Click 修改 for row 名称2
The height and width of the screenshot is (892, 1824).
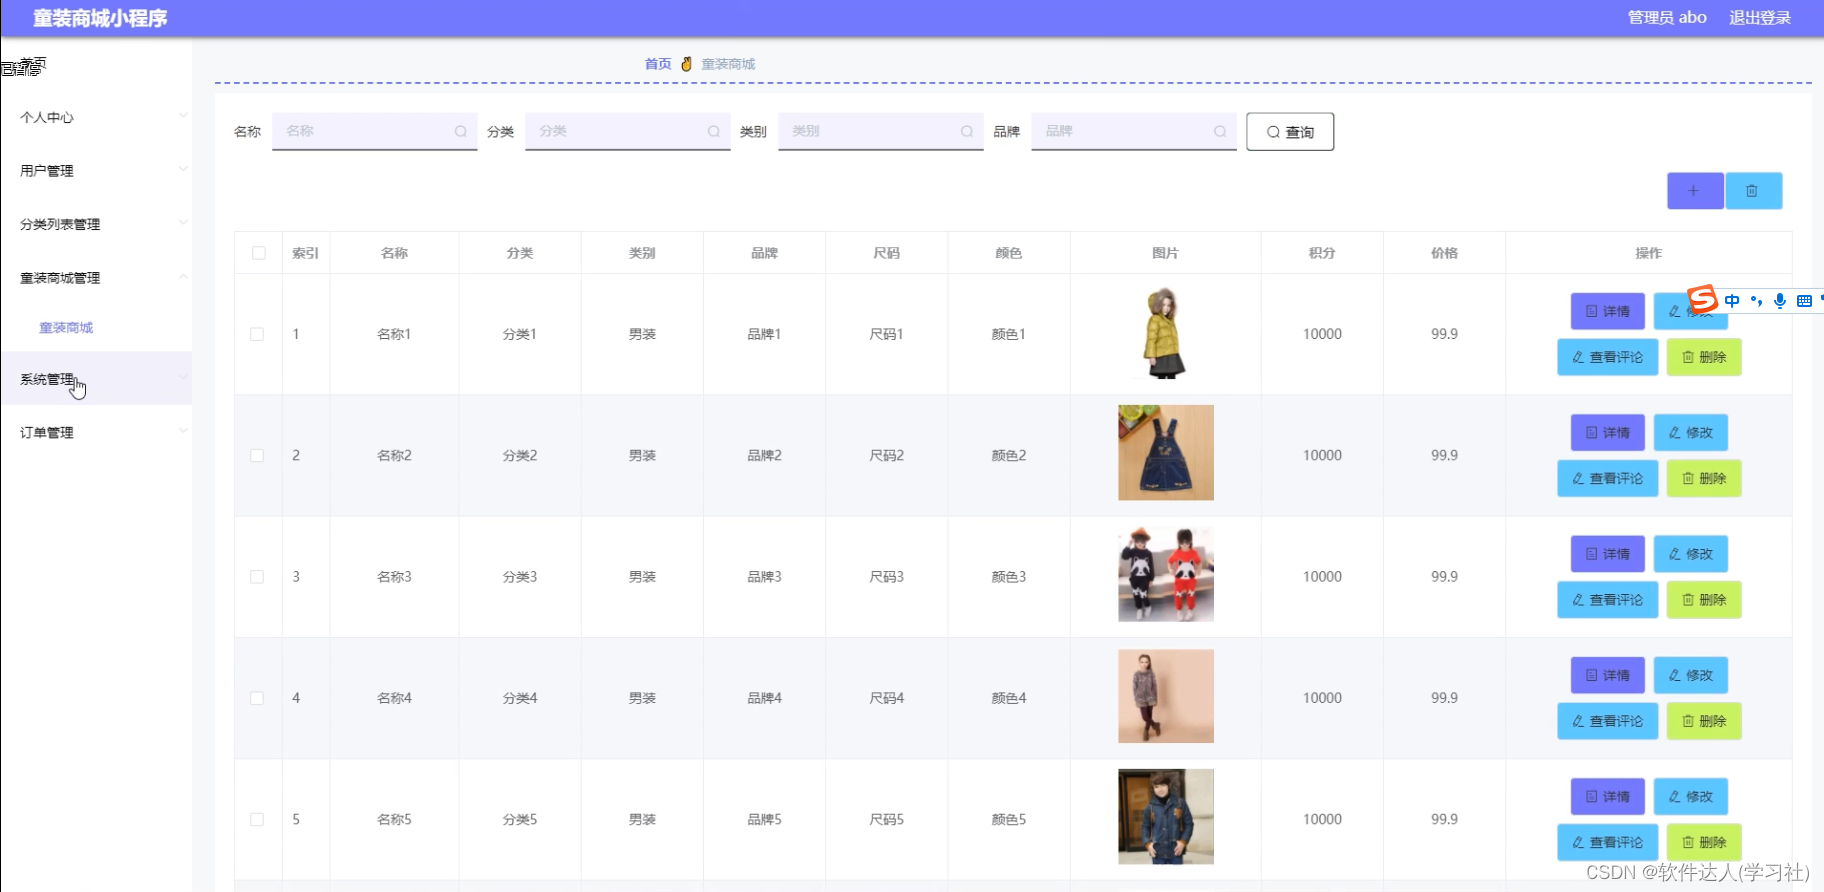[x=1690, y=433]
